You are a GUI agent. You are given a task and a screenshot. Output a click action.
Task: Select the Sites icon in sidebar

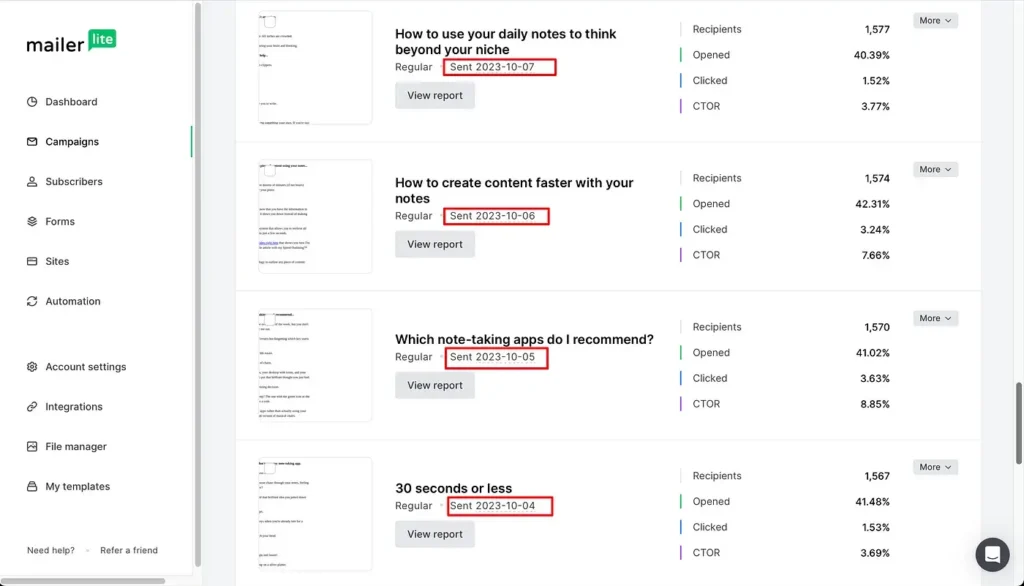[x=32, y=261]
